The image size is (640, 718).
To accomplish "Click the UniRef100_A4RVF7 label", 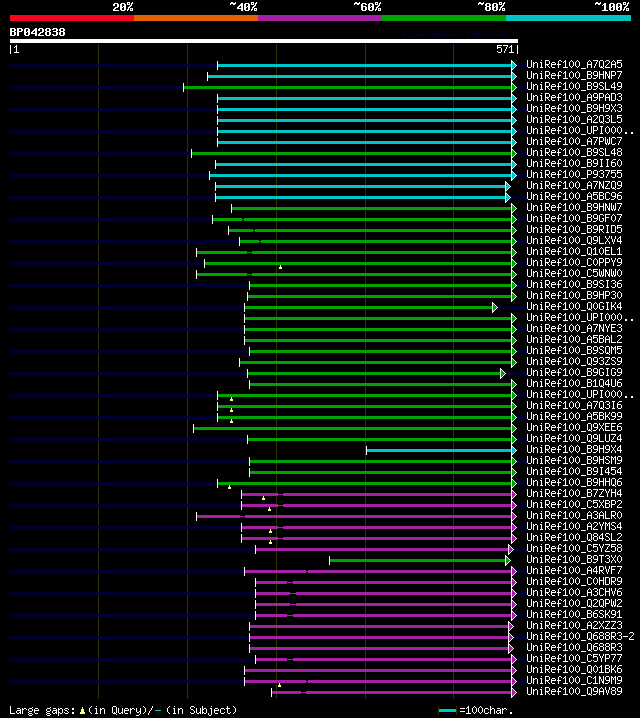I will tap(574, 570).
